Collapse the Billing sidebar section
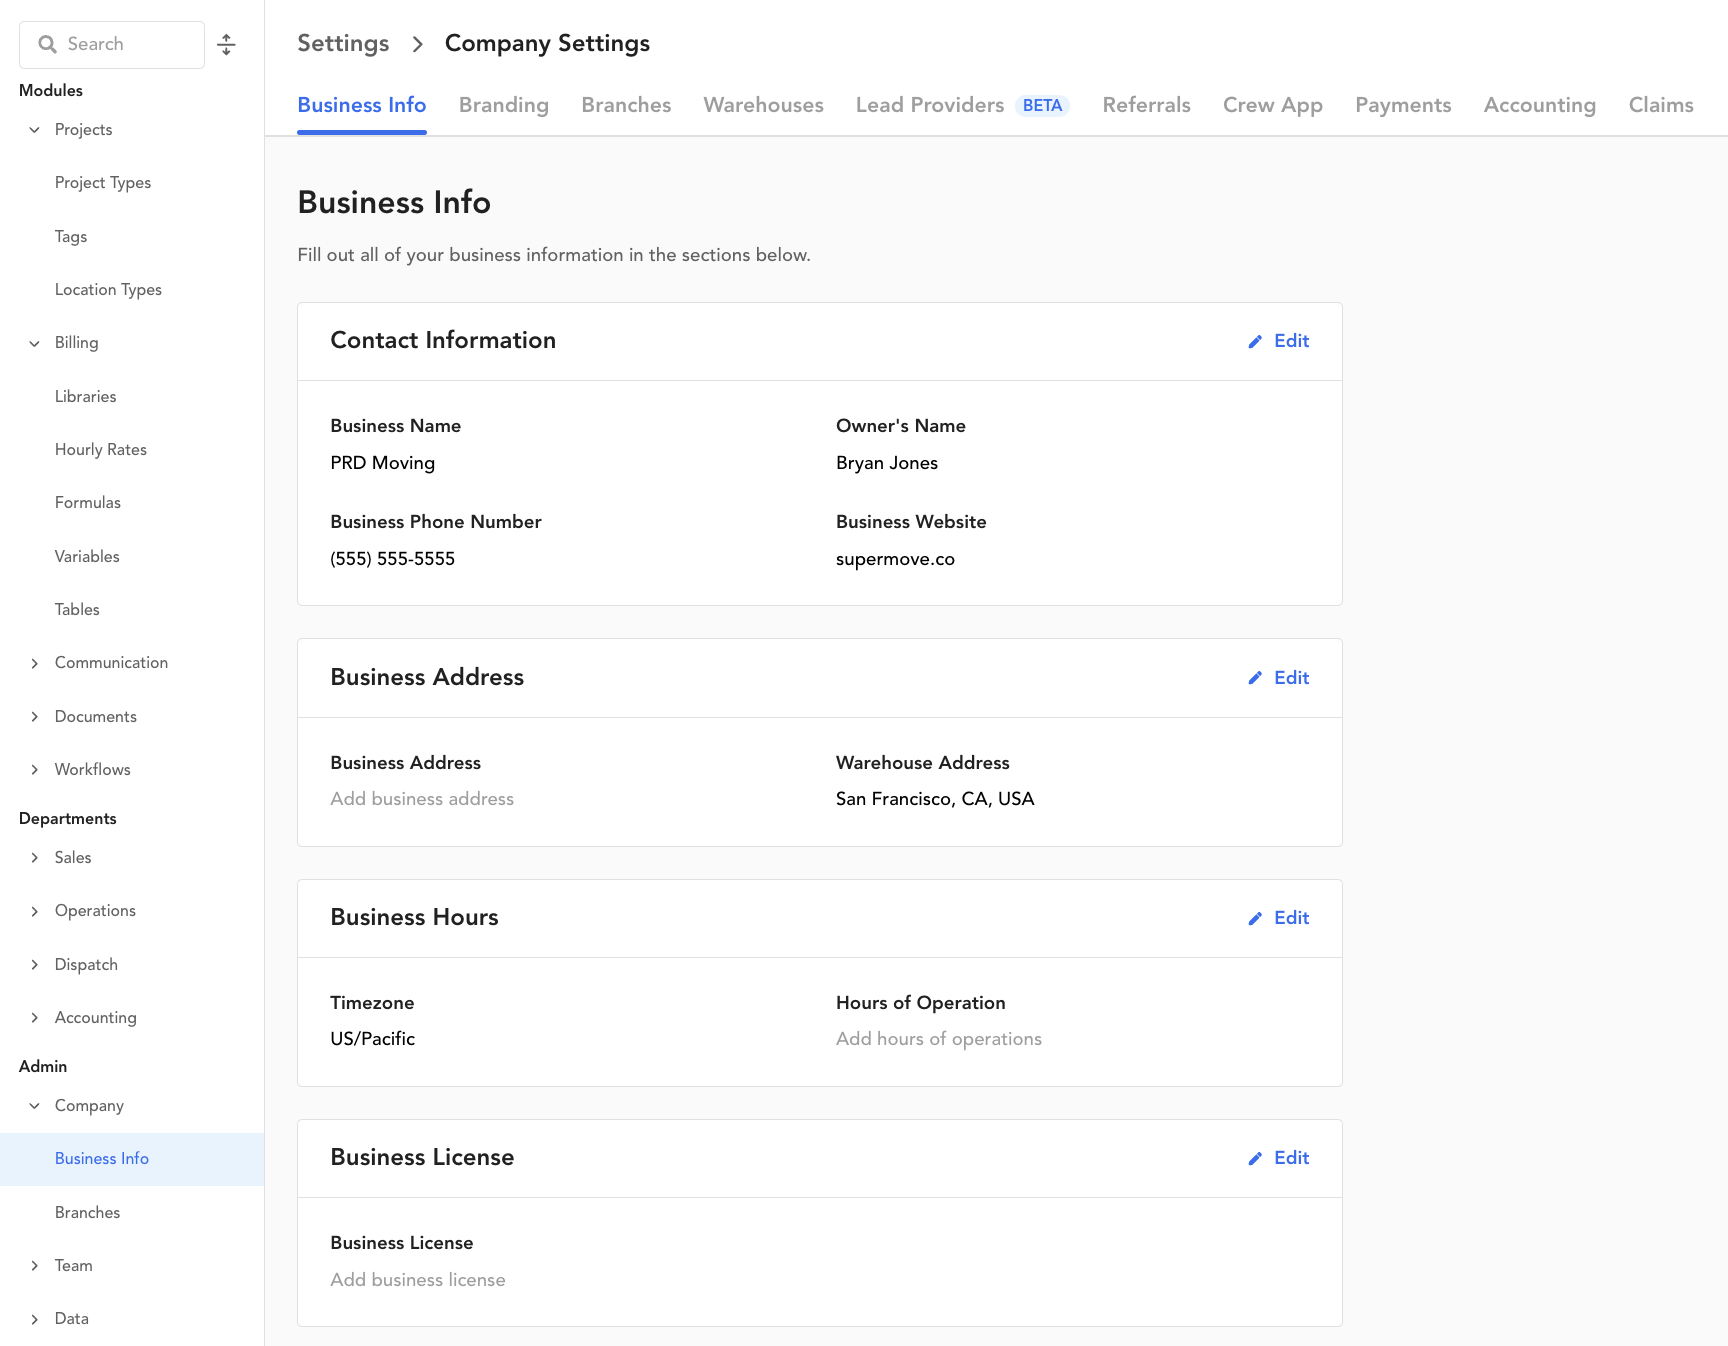This screenshot has width=1728, height=1346. (35, 343)
